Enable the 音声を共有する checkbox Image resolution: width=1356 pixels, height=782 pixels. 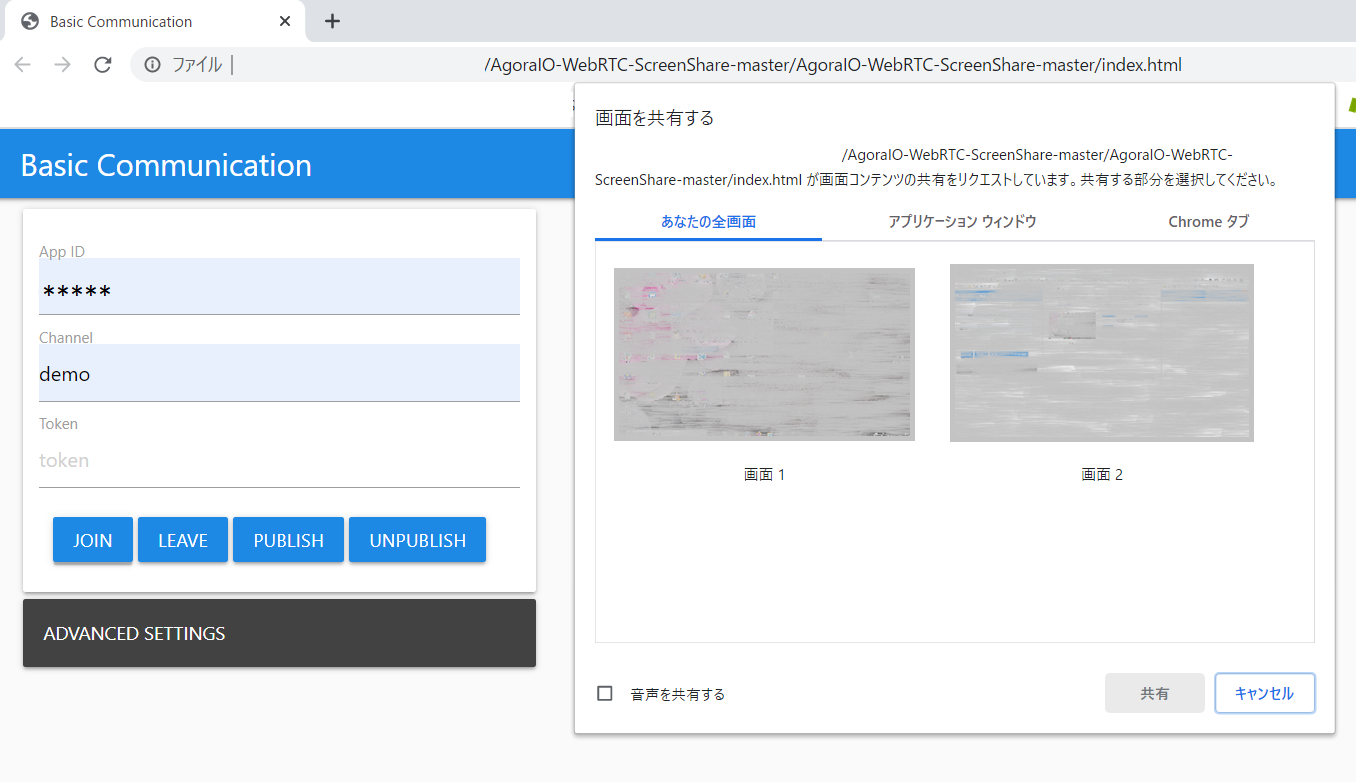click(605, 693)
